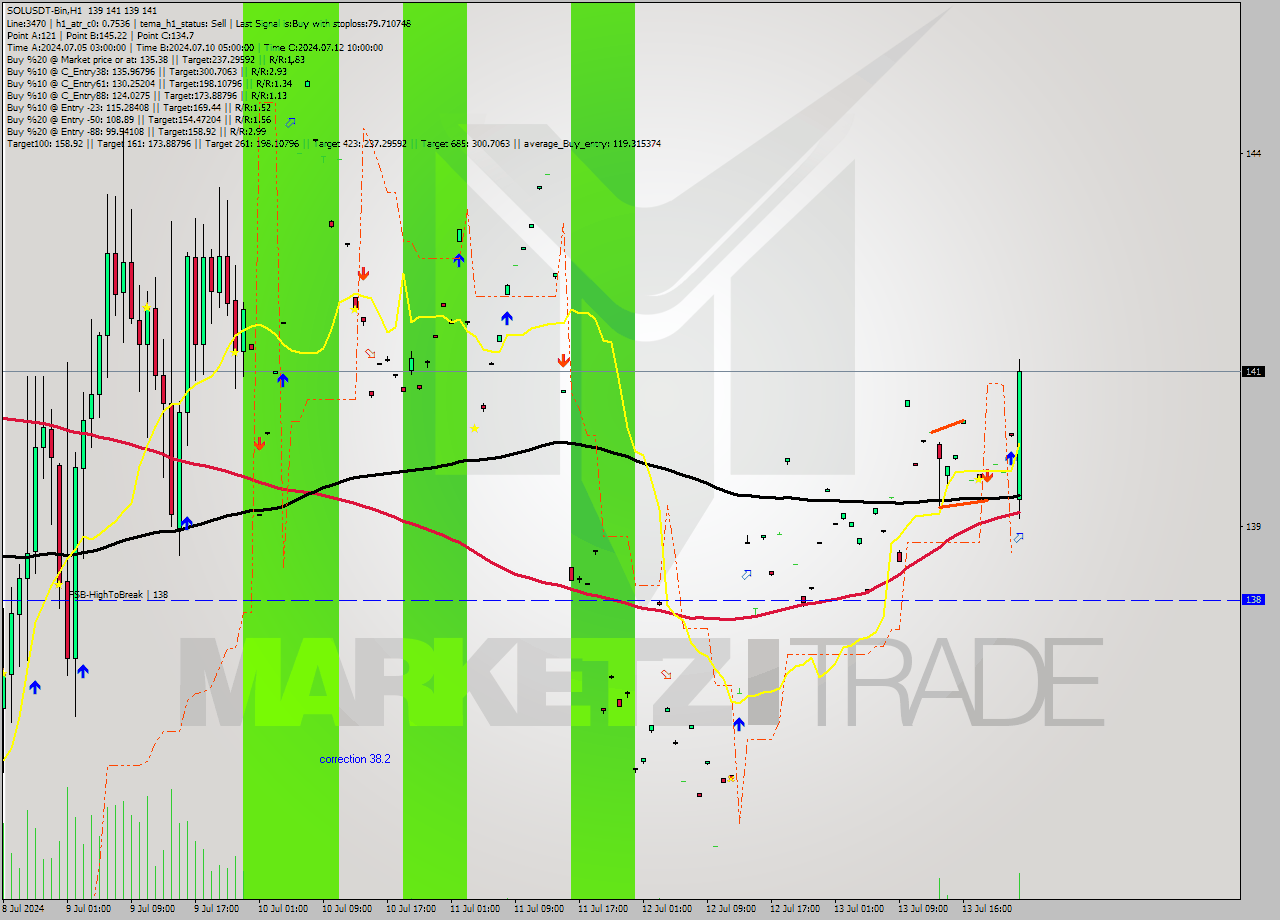Click the '9 Jul 01:00' time label
The height and width of the screenshot is (920, 1280).
point(88,909)
